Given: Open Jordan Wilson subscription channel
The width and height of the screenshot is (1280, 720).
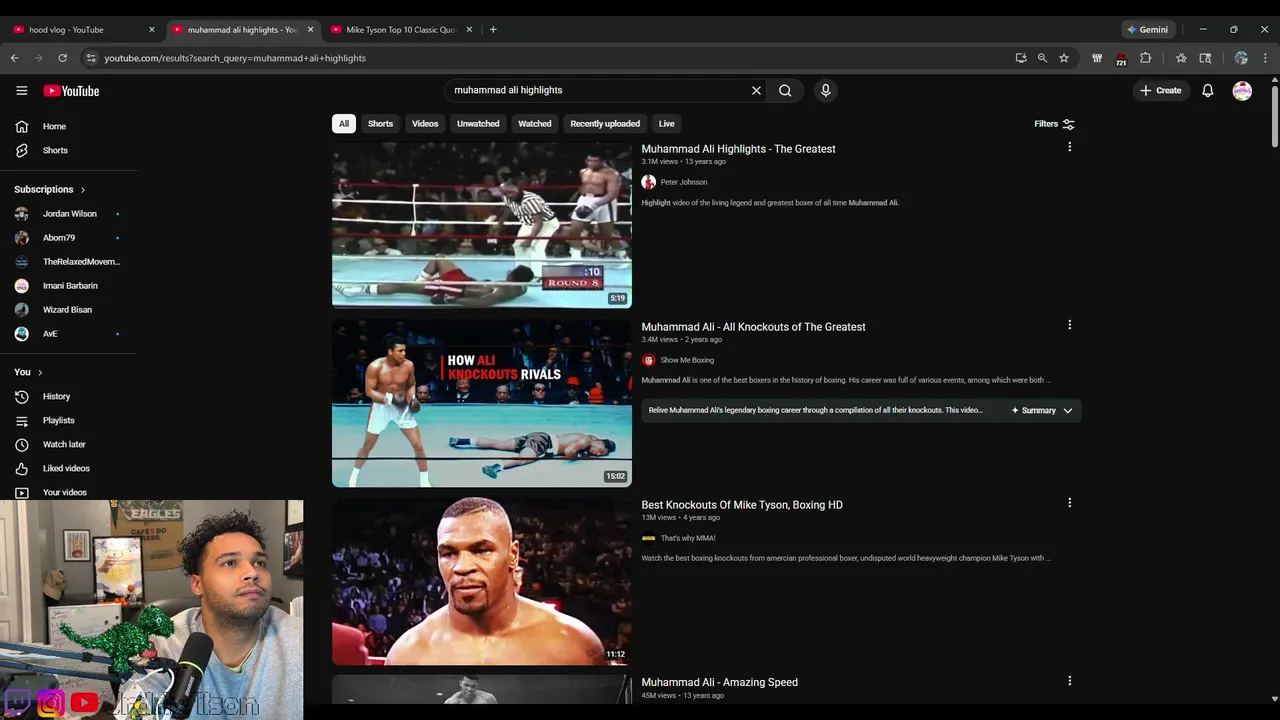Looking at the screenshot, I should (x=69, y=213).
